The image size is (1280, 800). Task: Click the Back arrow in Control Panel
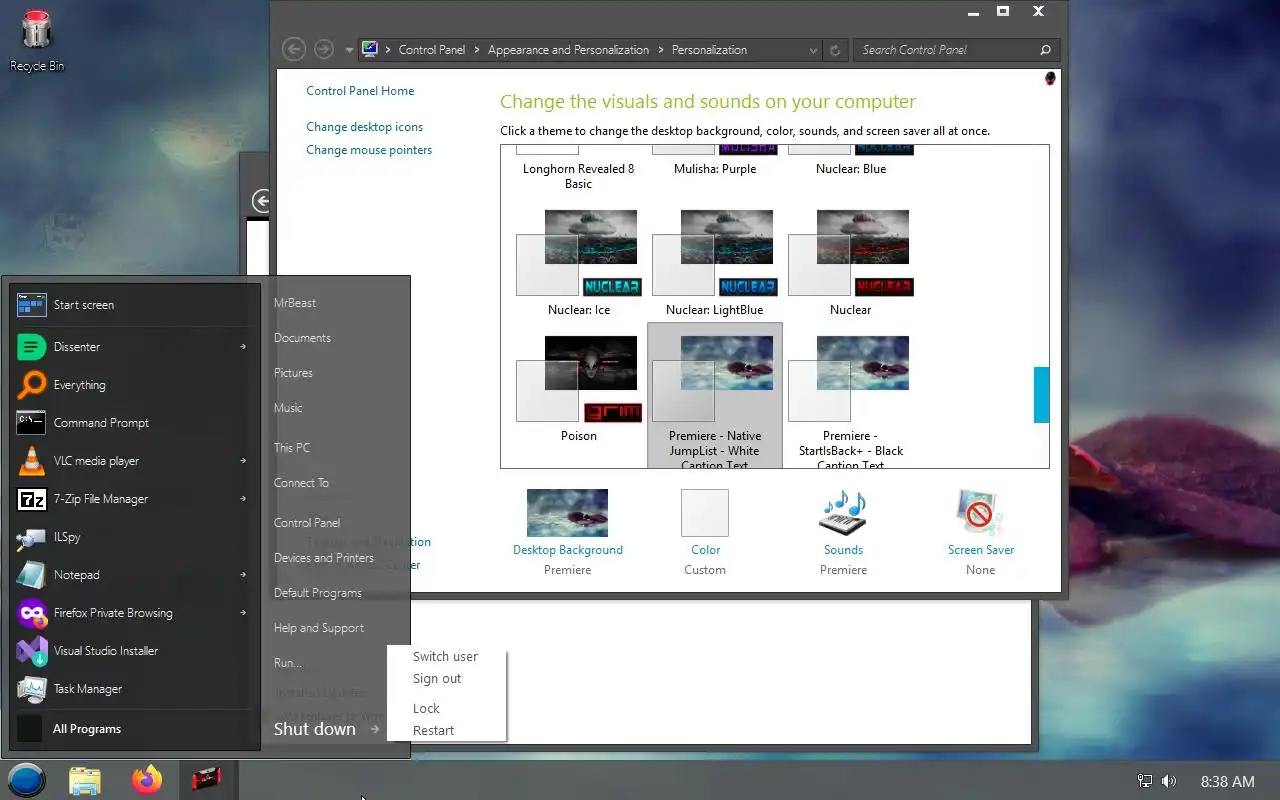(x=293, y=49)
